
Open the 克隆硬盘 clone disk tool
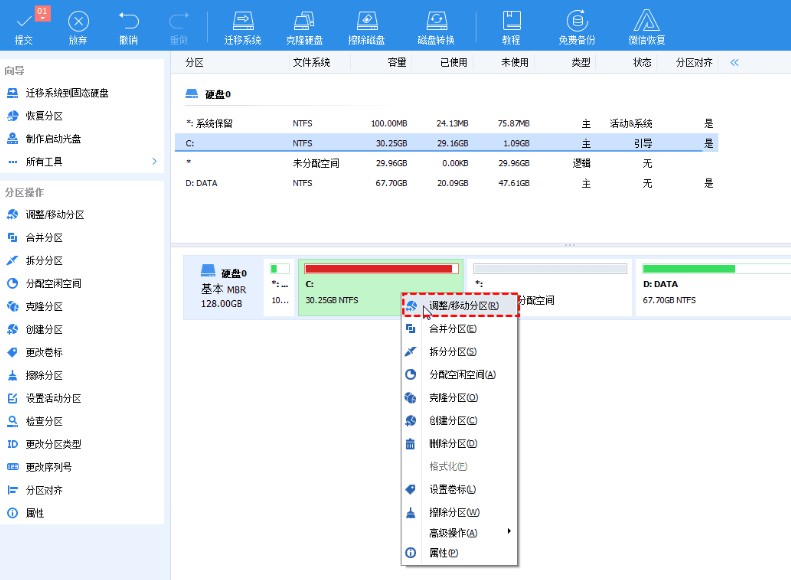click(306, 21)
